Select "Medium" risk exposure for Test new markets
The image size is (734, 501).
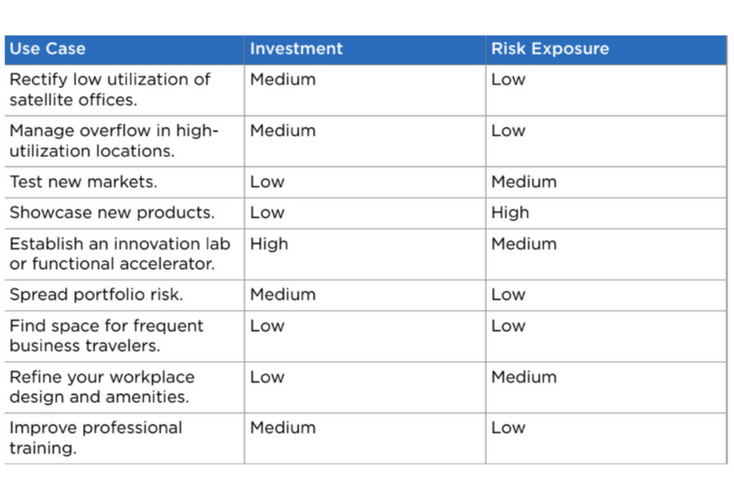[524, 182]
